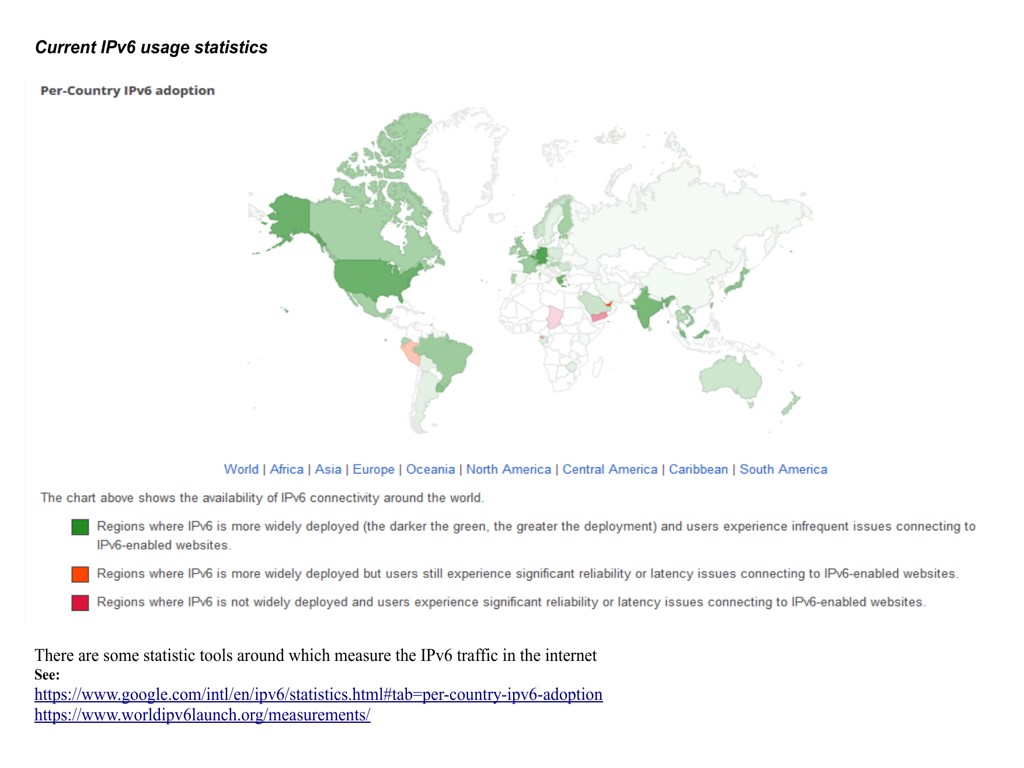Click the Caribbean region link
The width and height of the screenshot is (1024, 768).
tap(698, 469)
